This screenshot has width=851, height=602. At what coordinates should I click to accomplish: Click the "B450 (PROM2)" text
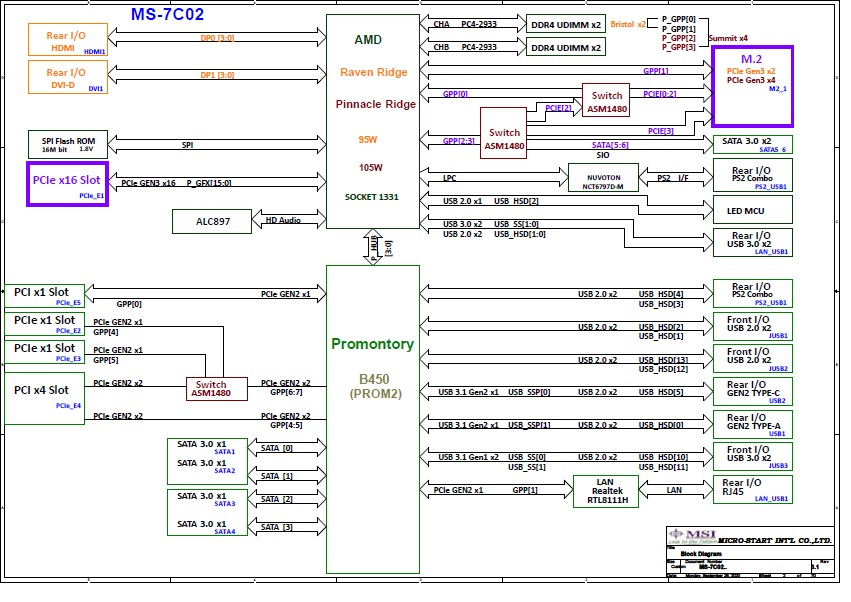(376, 386)
